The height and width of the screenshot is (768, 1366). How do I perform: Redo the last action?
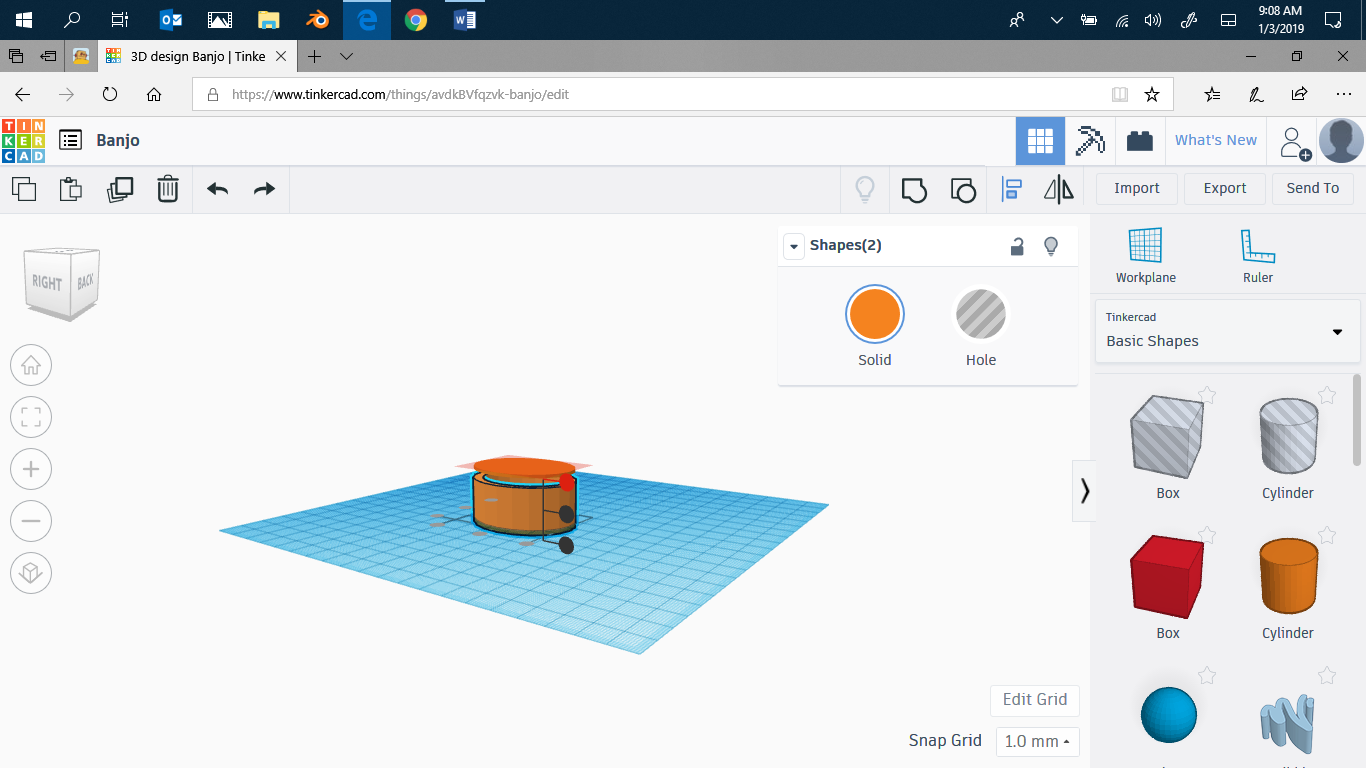tap(264, 189)
